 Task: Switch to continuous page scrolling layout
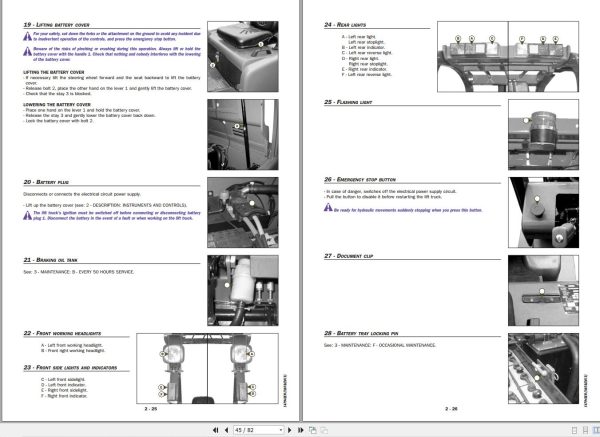tap(585, 430)
